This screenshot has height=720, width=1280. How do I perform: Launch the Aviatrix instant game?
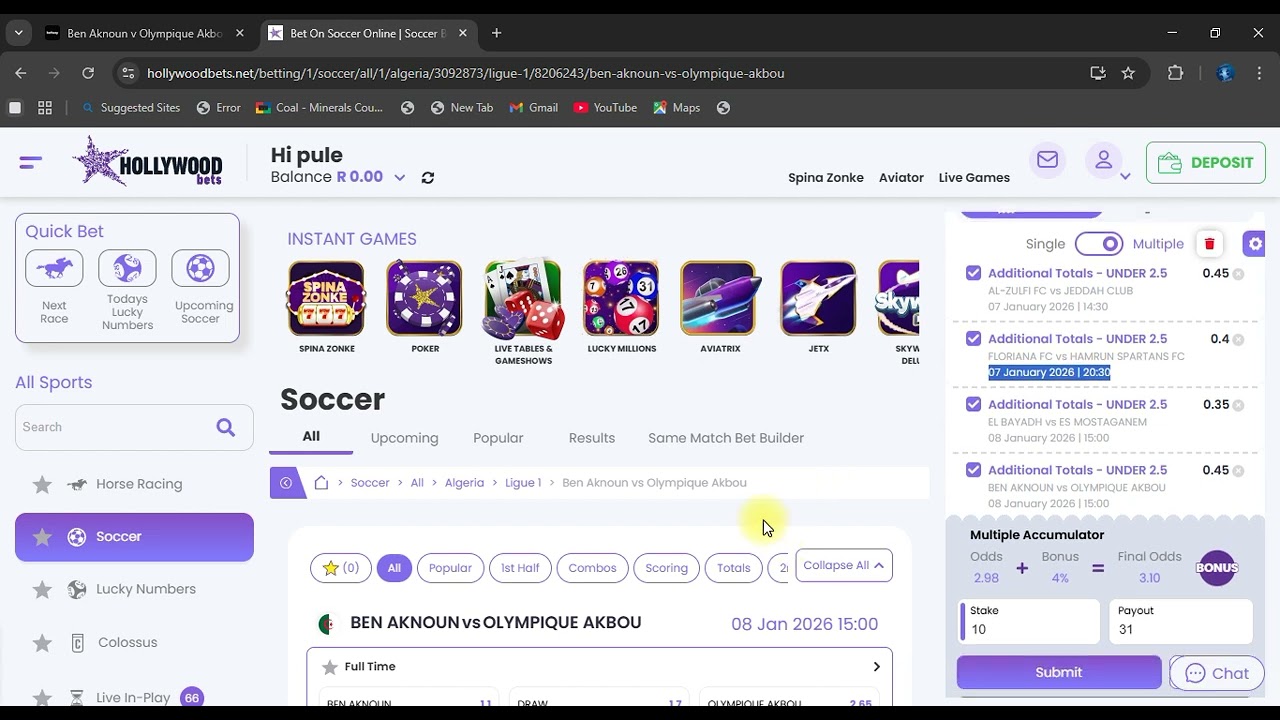719,299
